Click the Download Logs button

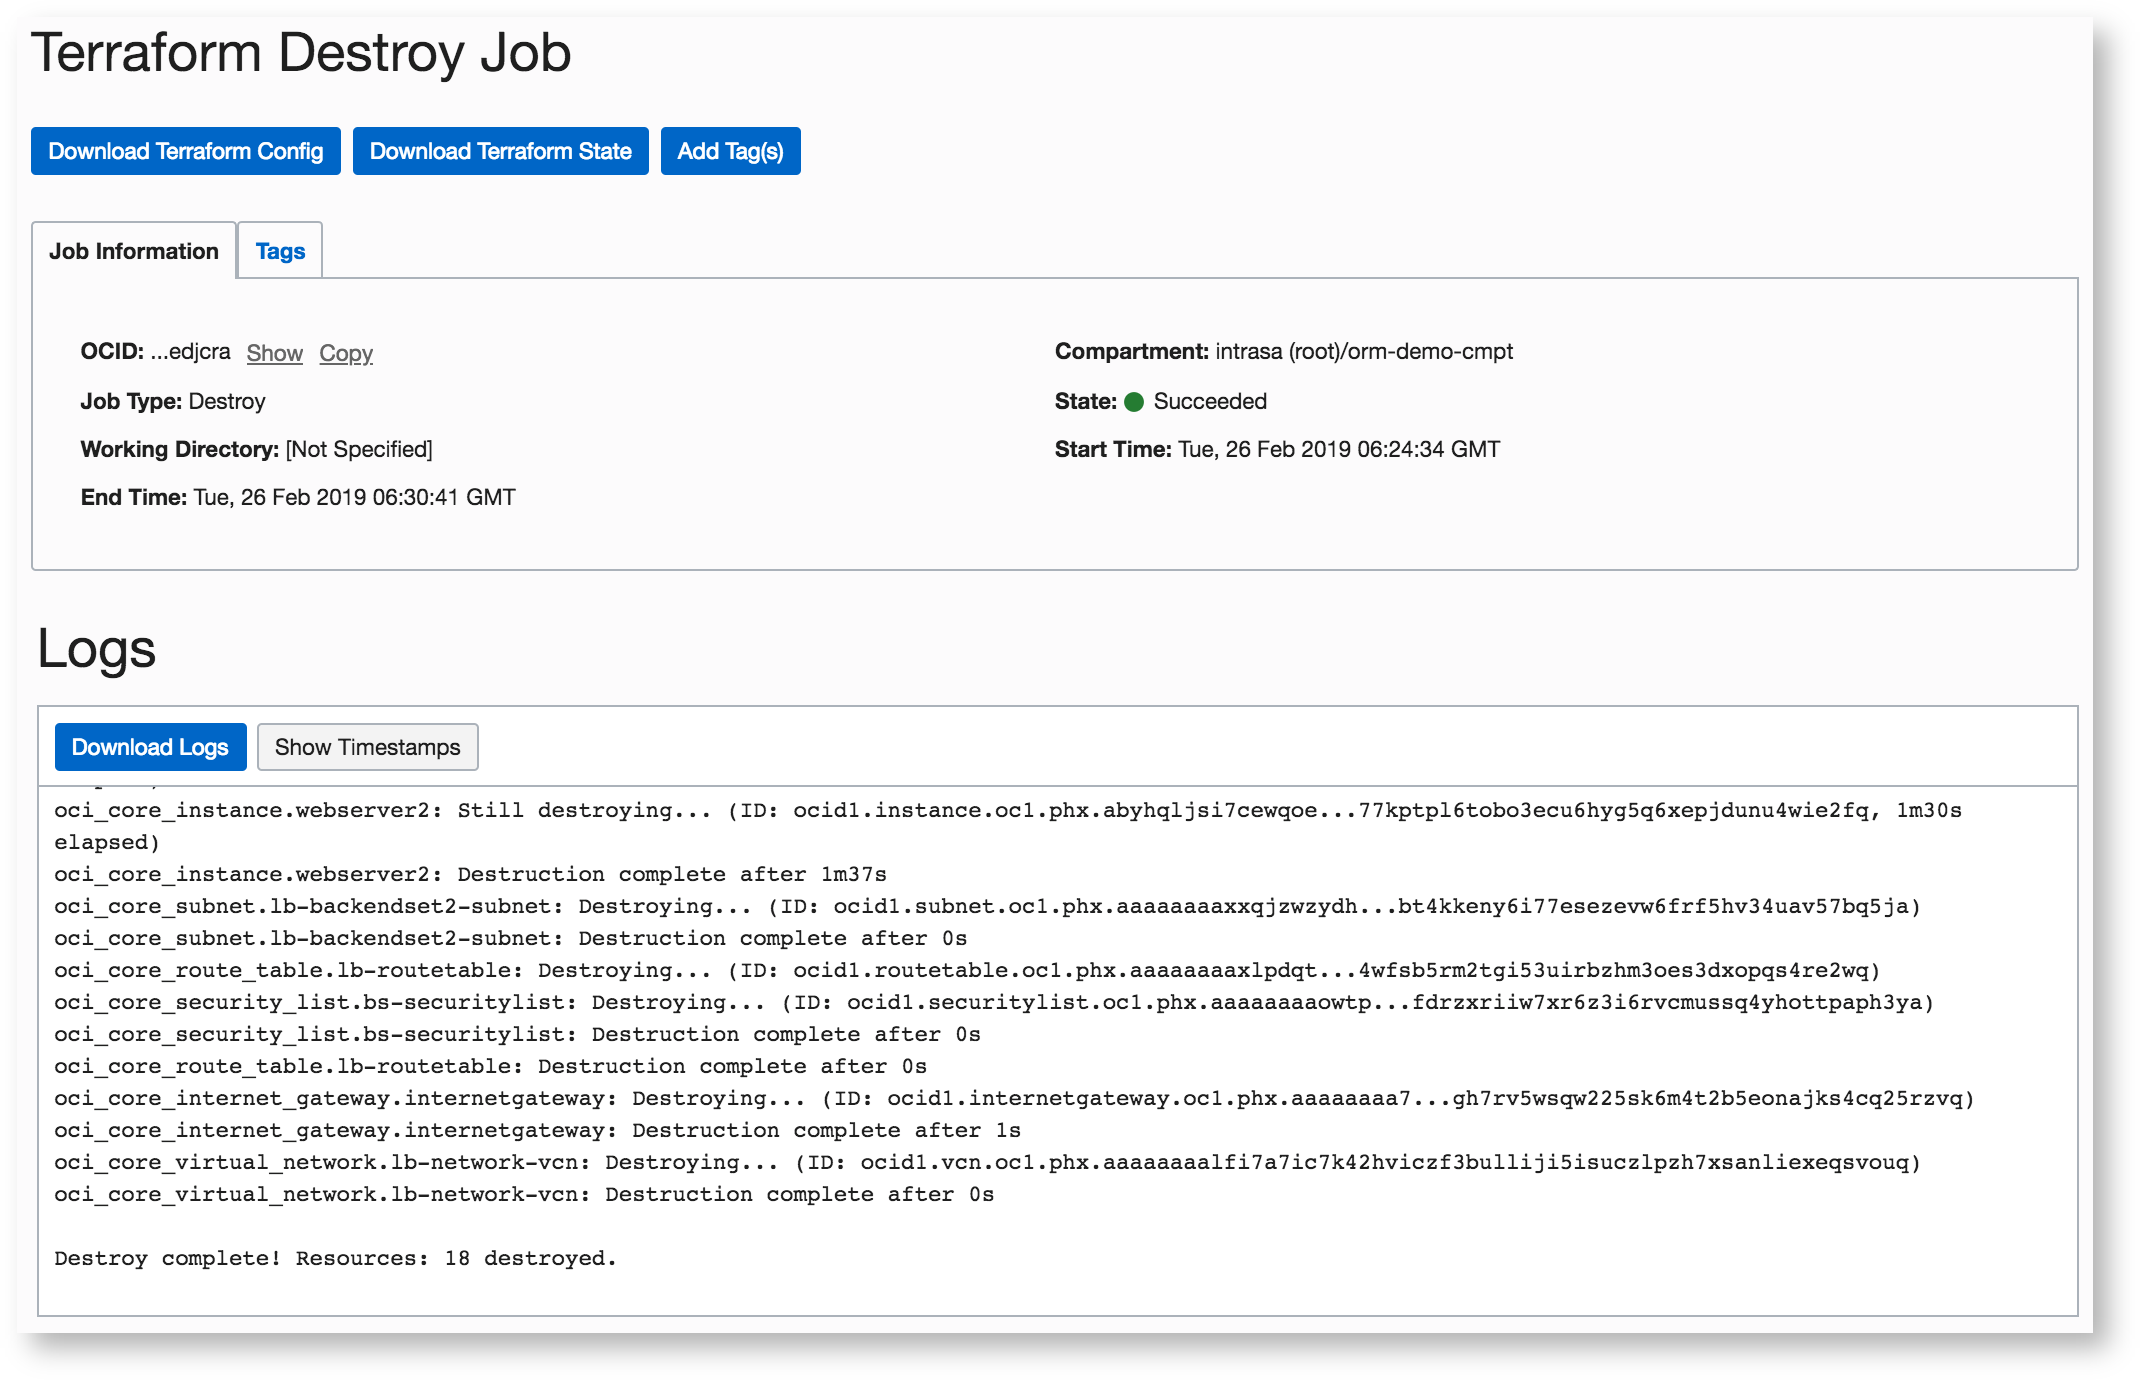coord(150,747)
